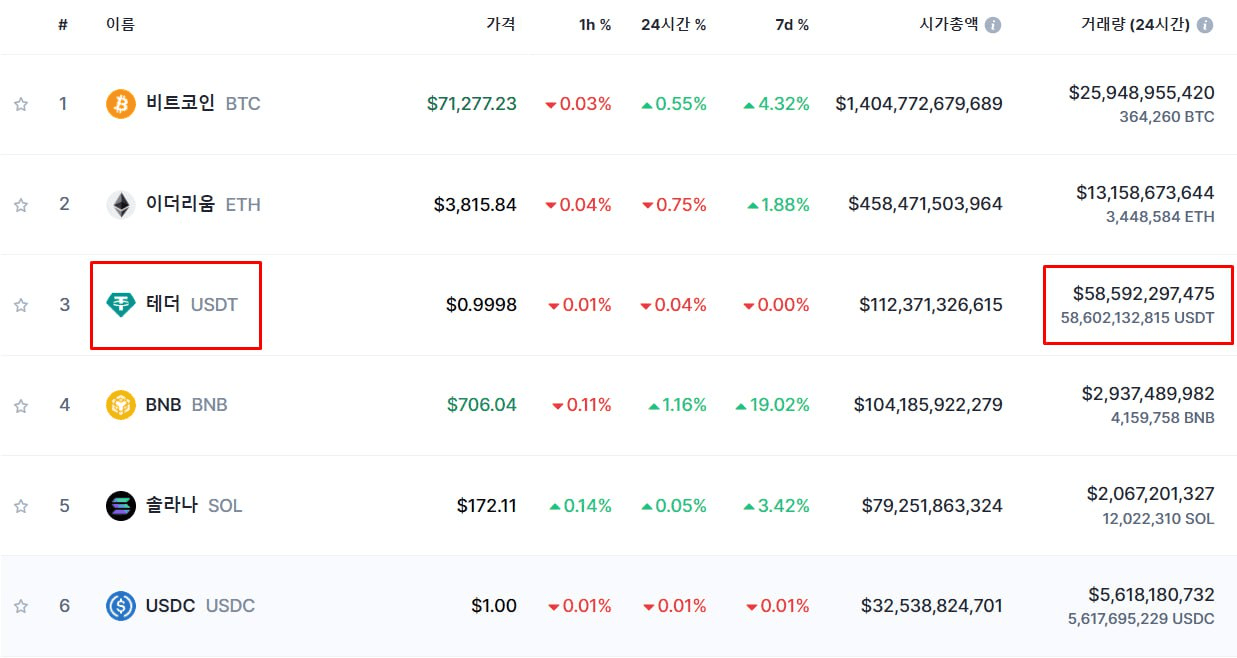Sort the table by the # column
Viewport: 1237px width, 658px height.
(x=63, y=25)
